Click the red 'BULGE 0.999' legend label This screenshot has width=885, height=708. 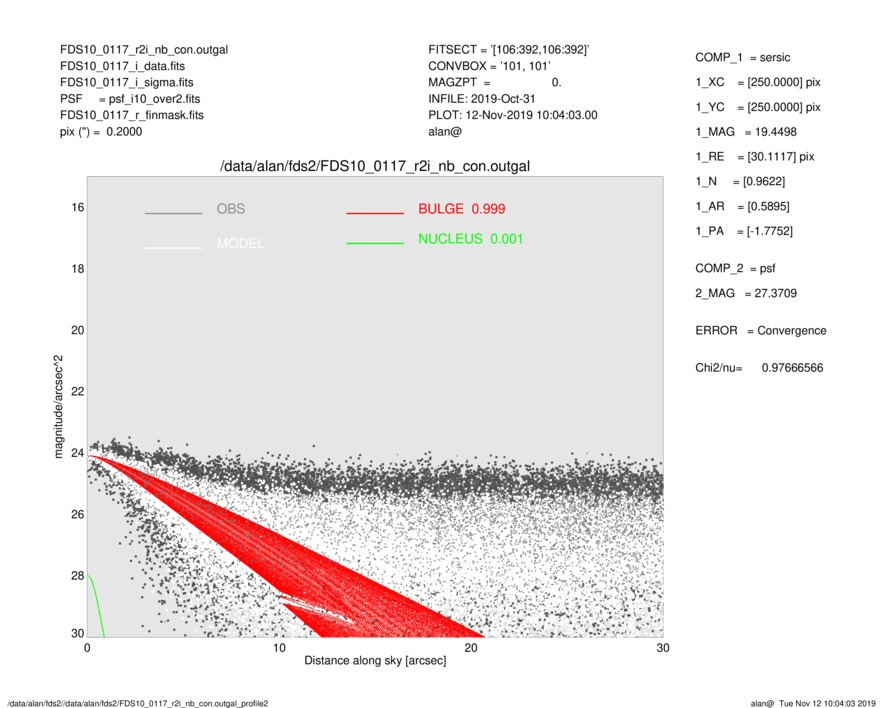coord(462,209)
